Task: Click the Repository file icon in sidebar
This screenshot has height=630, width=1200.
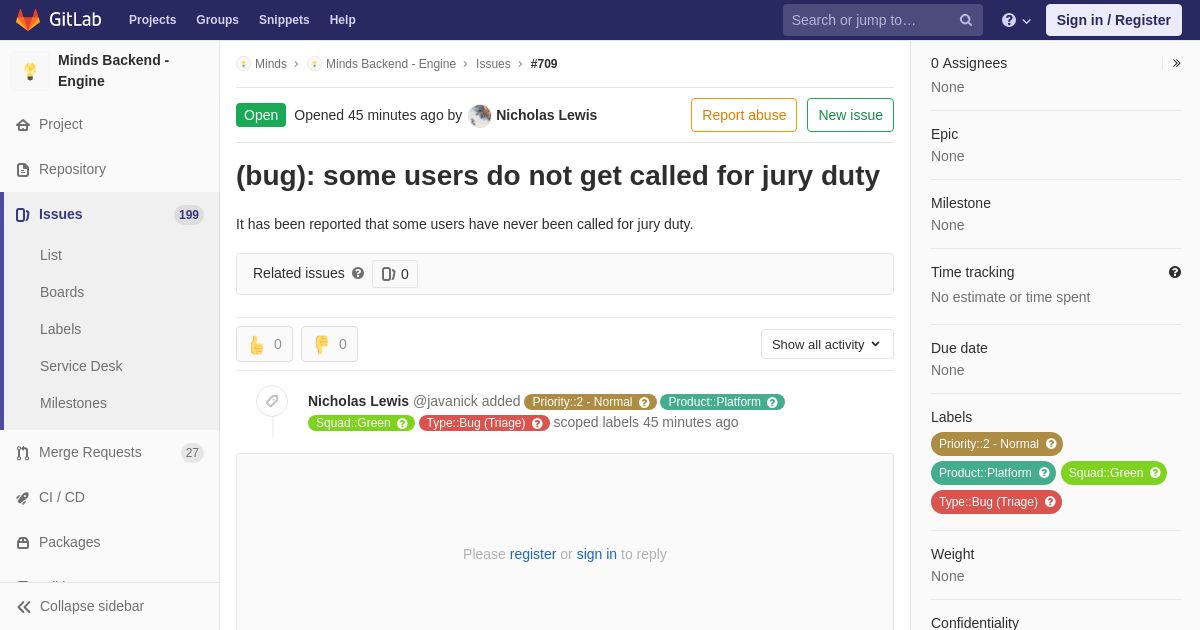Action: pyautogui.click(x=23, y=170)
